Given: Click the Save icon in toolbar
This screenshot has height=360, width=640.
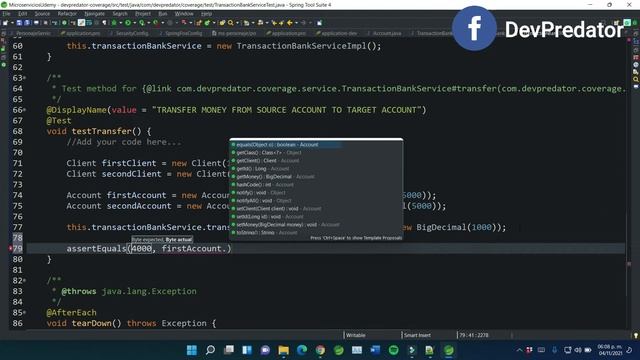Looking at the screenshot, I should click(x=19, y=23).
